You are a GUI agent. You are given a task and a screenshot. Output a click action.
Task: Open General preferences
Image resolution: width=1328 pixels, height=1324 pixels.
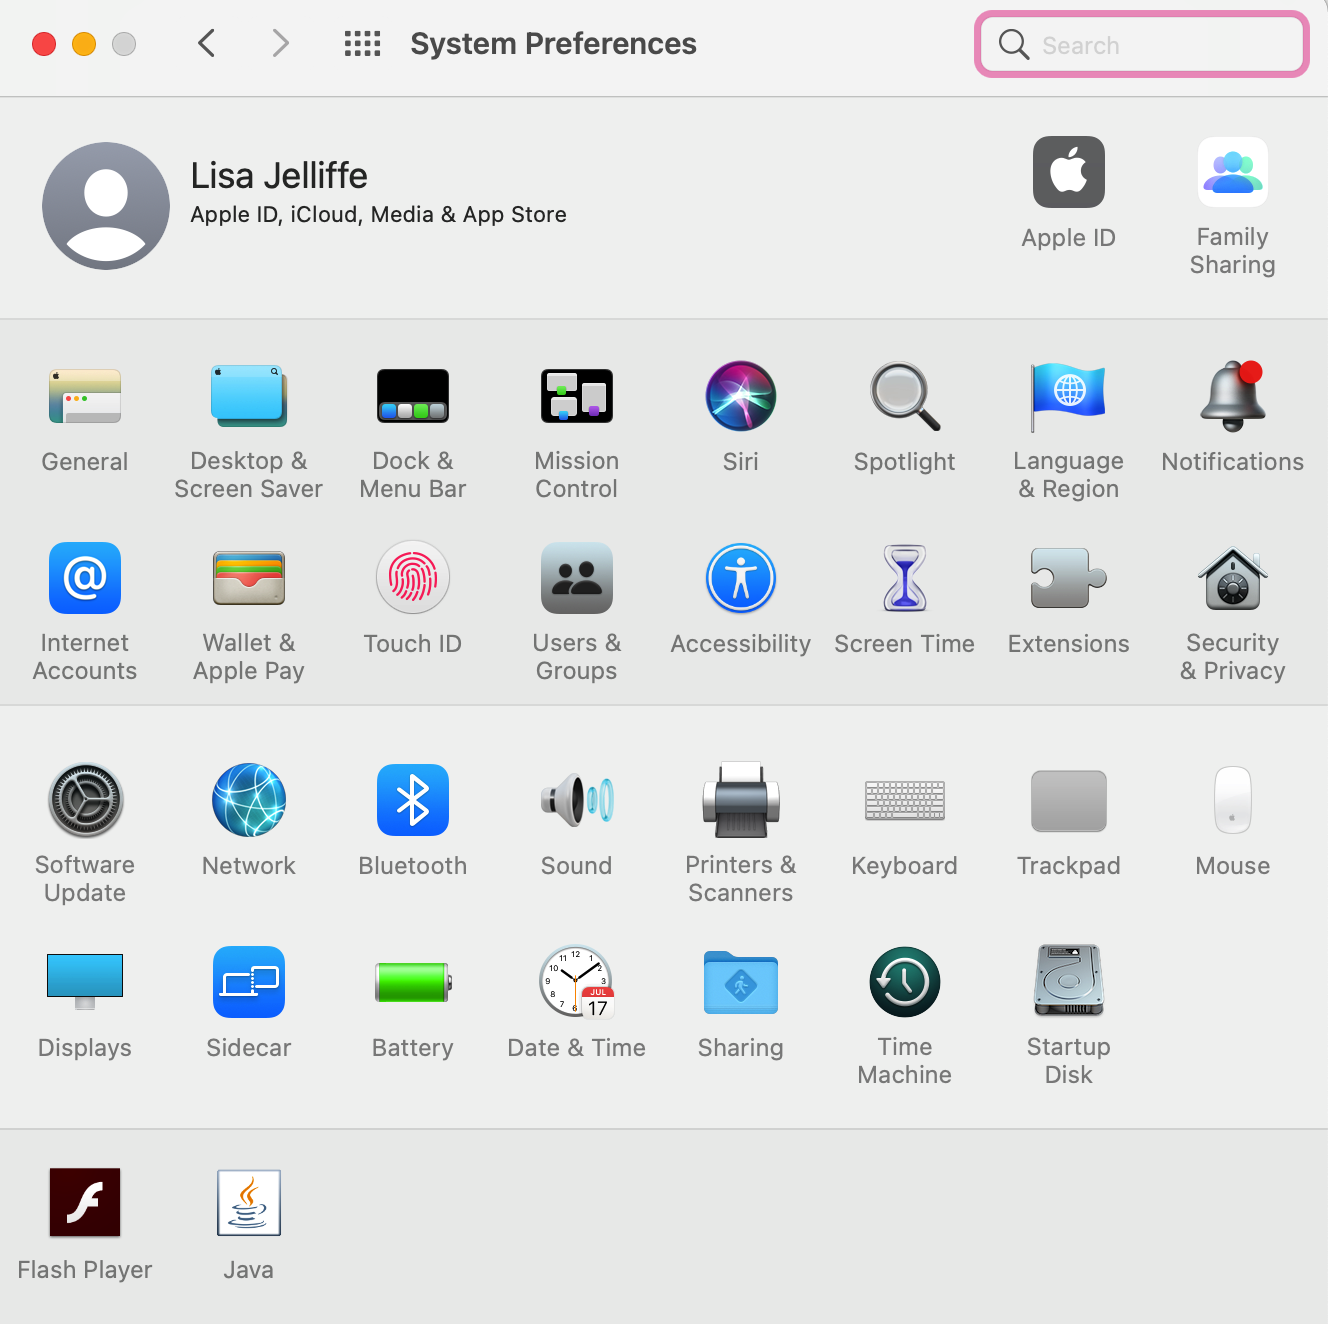(x=85, y=396)
